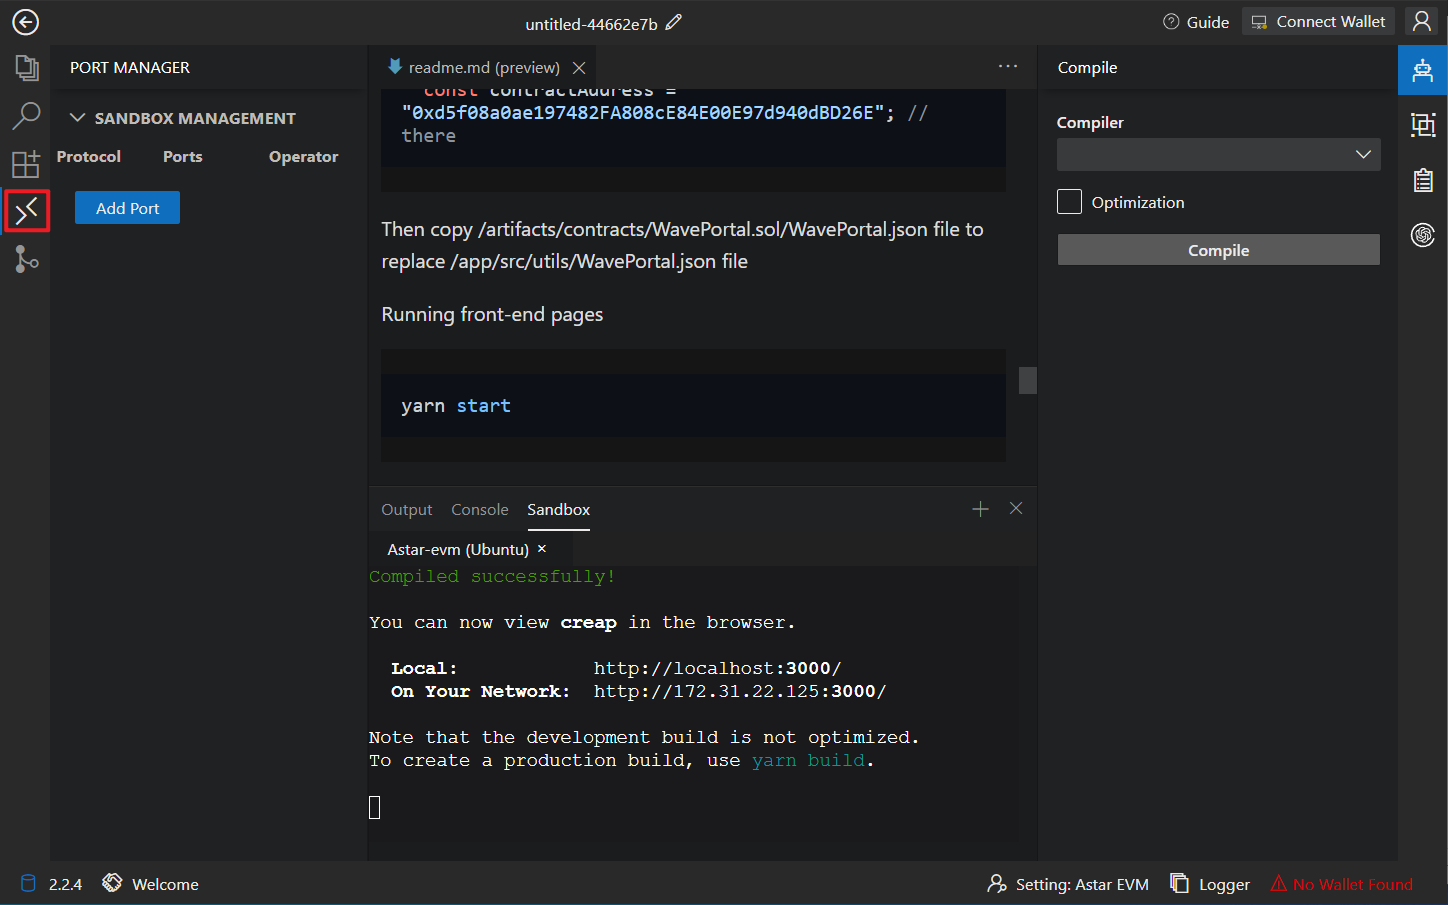1448x905 pixels.
Task: Click the back arrow icon in header
Action: click(x=25, y=22)
